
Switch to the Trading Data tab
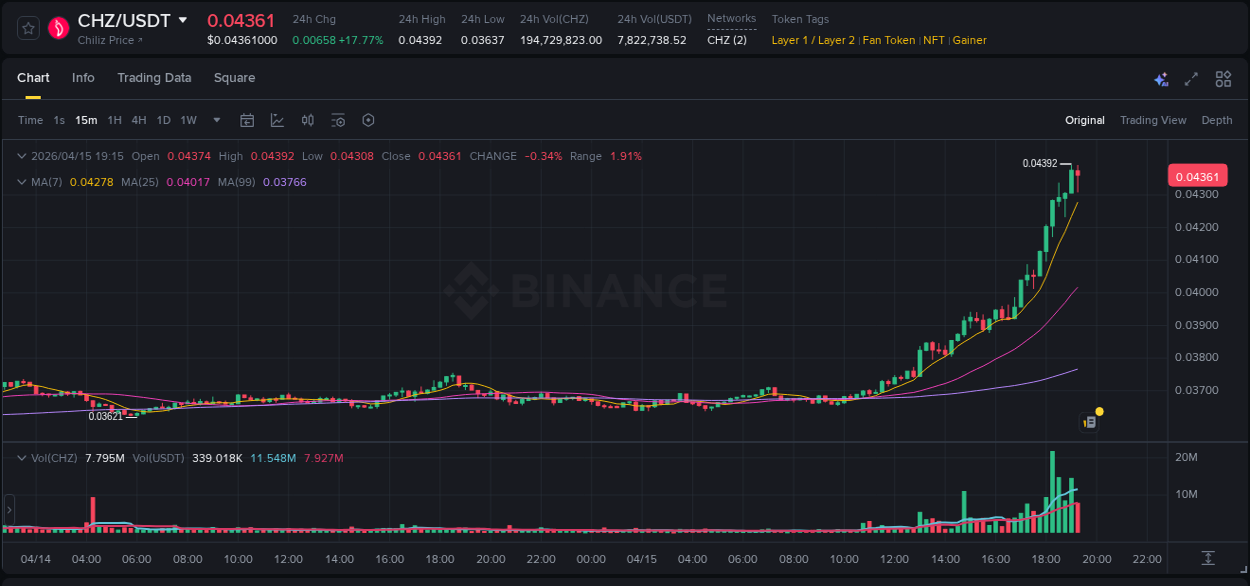[x=154, y=77]
